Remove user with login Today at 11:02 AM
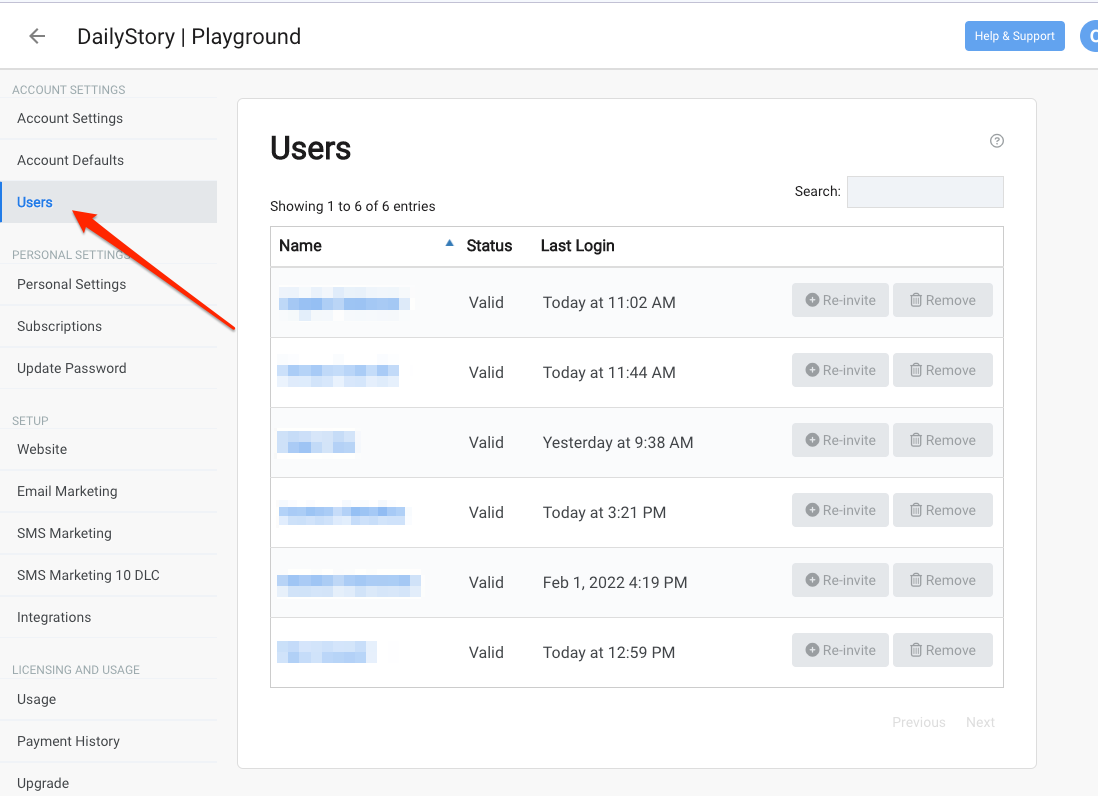 coord(943,300)
